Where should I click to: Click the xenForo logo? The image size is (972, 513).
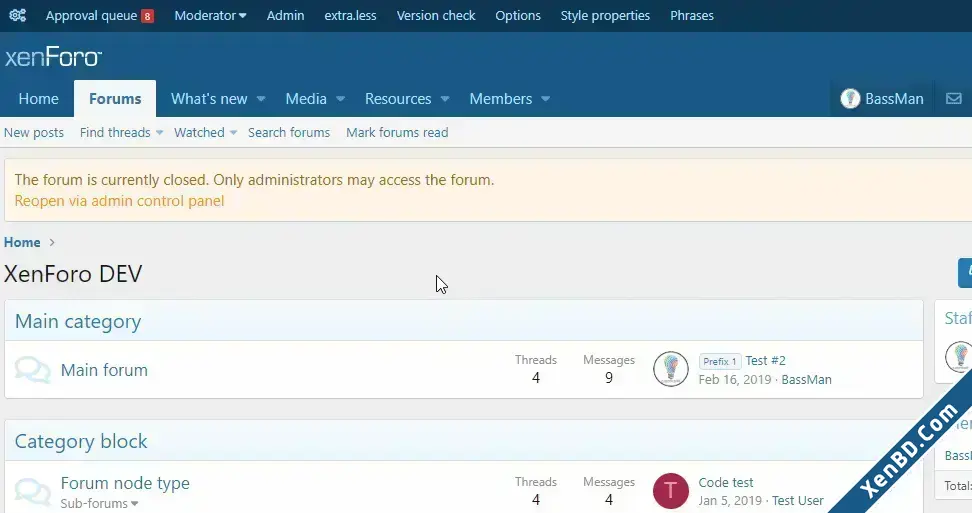53,58
